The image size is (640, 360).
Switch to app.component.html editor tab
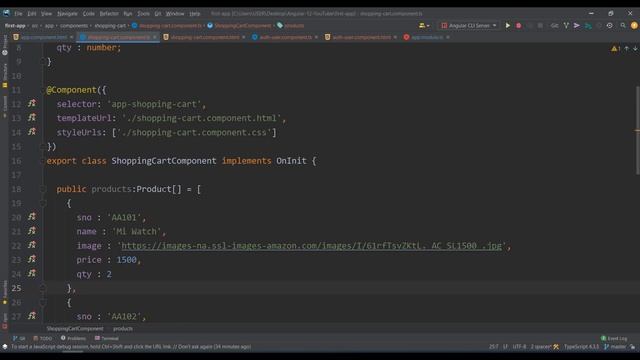[x=44, y=37]
